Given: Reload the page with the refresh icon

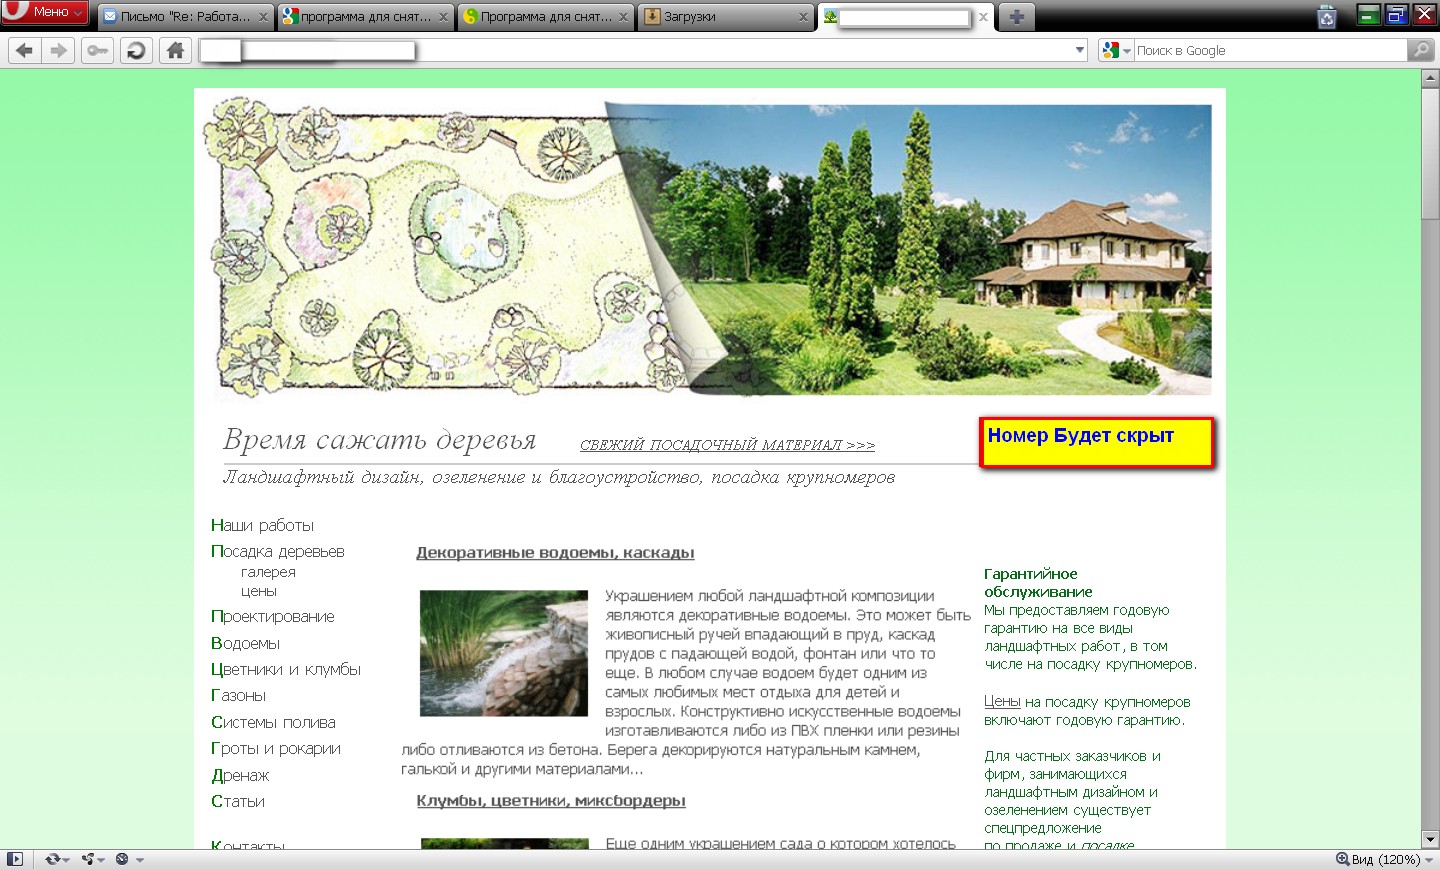Looking at the screenshot, I should point(135,50).
